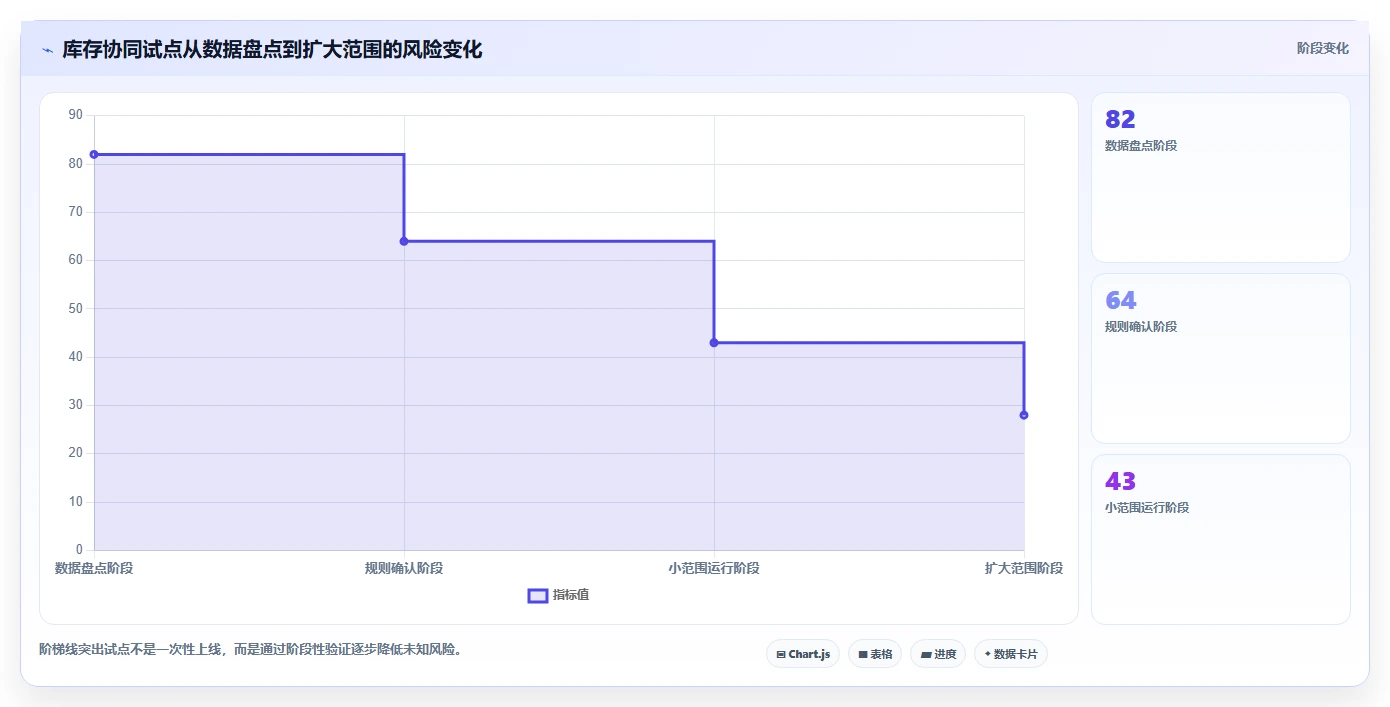1390x707 pixels.
Task: Click the 规则确认阶段 data point at 64
Action: (x=404, y=241)
